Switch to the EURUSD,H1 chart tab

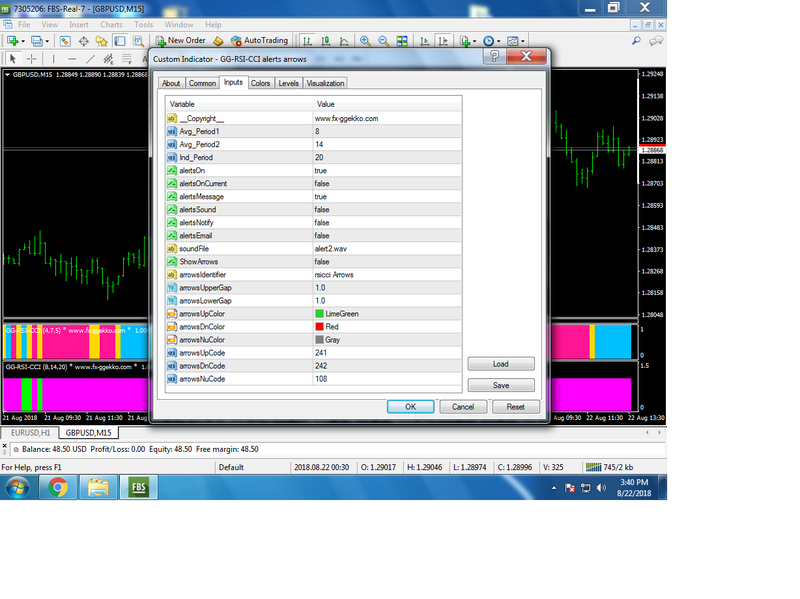(x=31, y=433)
